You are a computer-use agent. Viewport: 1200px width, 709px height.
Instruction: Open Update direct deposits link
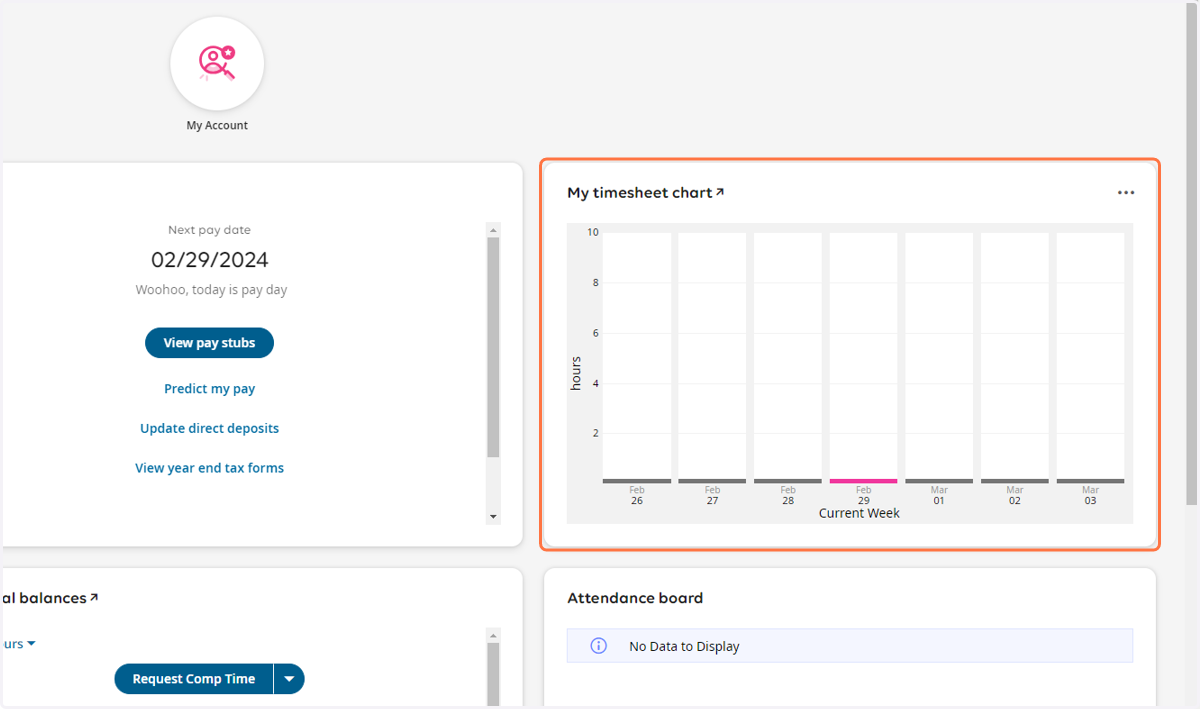[x=209, y=428]
